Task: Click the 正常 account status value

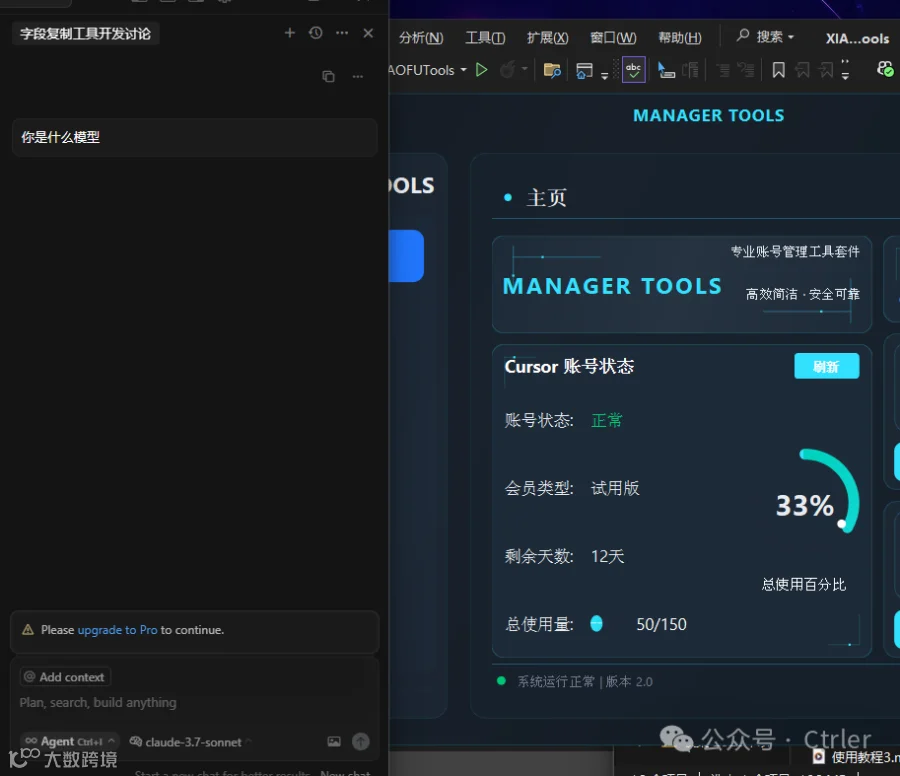Action: click(607, 420)
